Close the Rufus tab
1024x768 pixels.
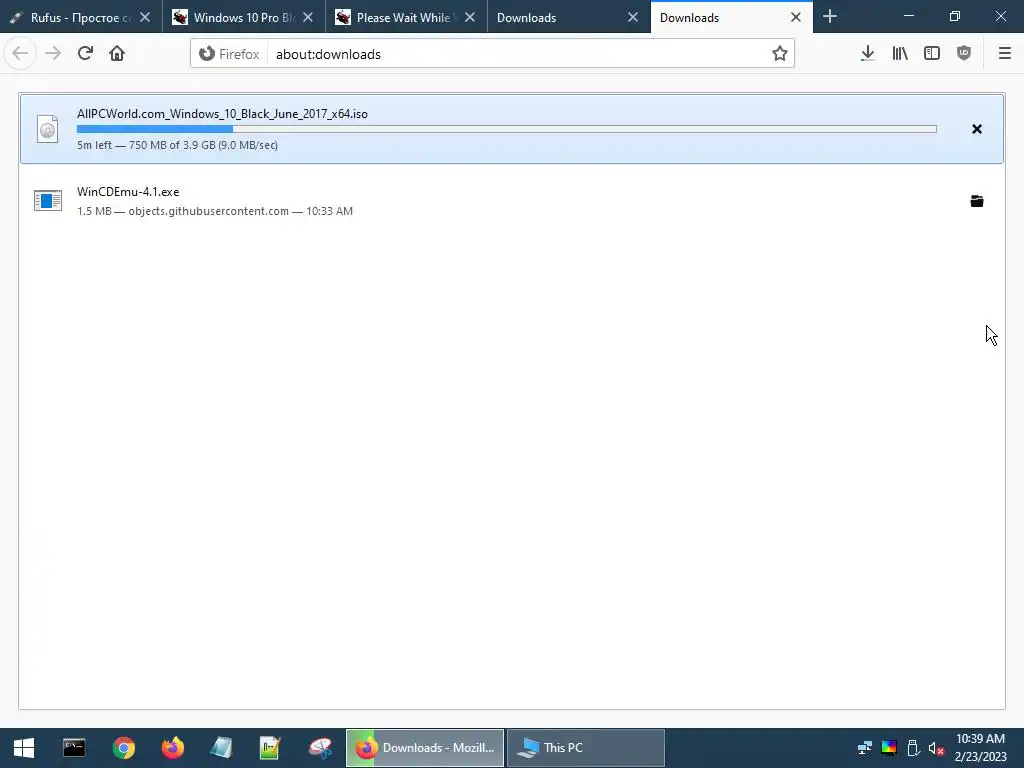(x=145, y=18)
